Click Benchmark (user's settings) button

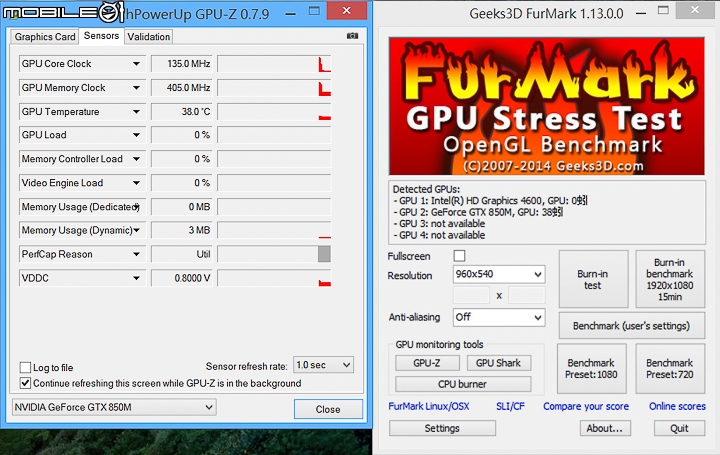631,326
